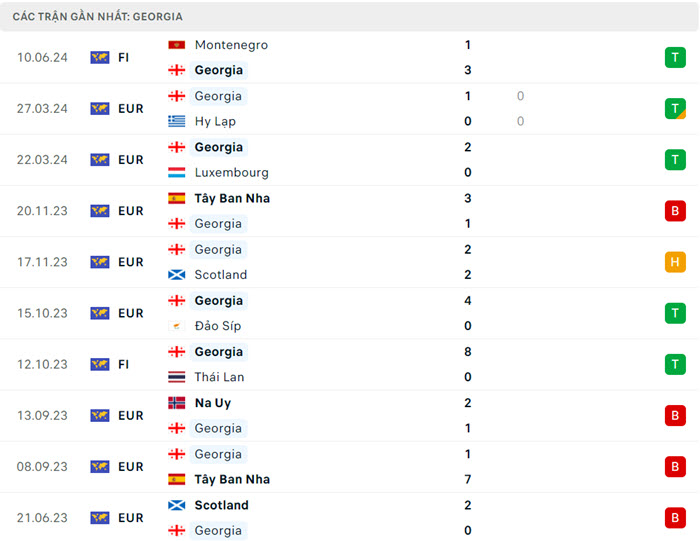
Task: Click the yellow H draw badge
Action: pos(675,262)
